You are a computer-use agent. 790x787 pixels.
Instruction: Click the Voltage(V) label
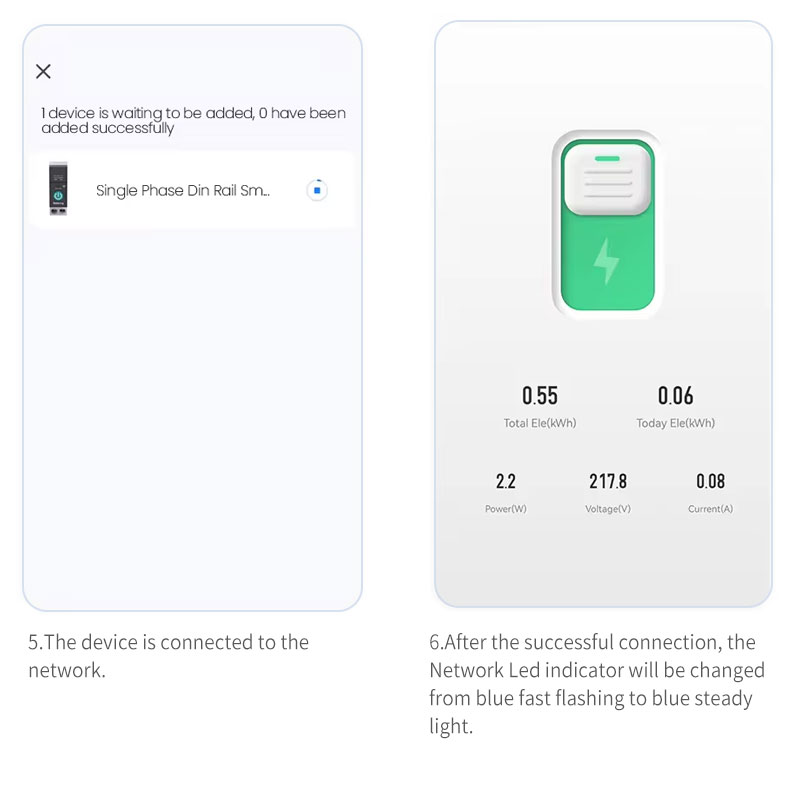coord(608,509)
